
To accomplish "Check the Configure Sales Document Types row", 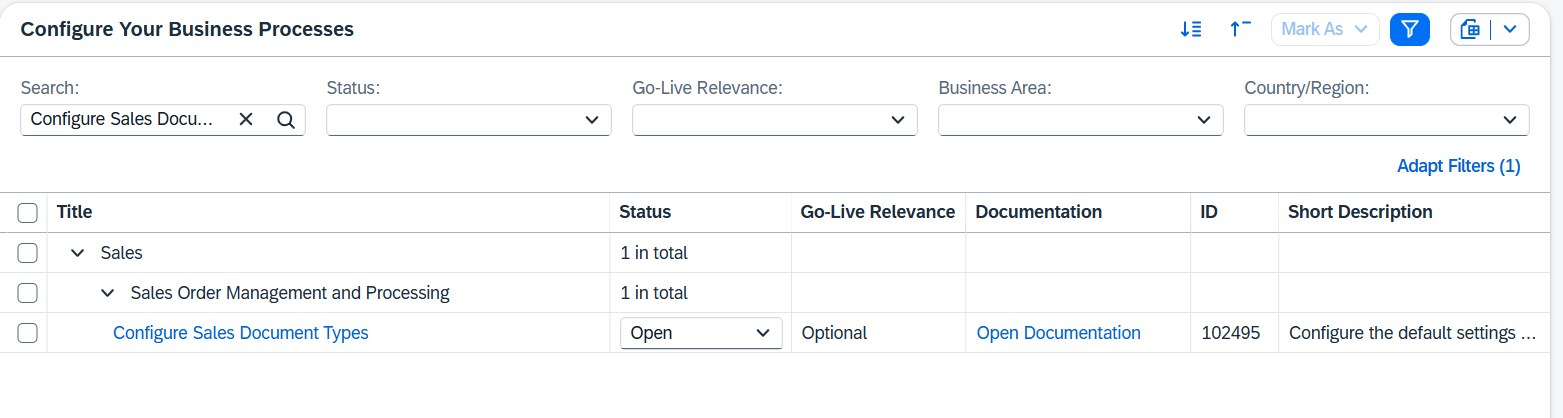I will click(28, 333).
